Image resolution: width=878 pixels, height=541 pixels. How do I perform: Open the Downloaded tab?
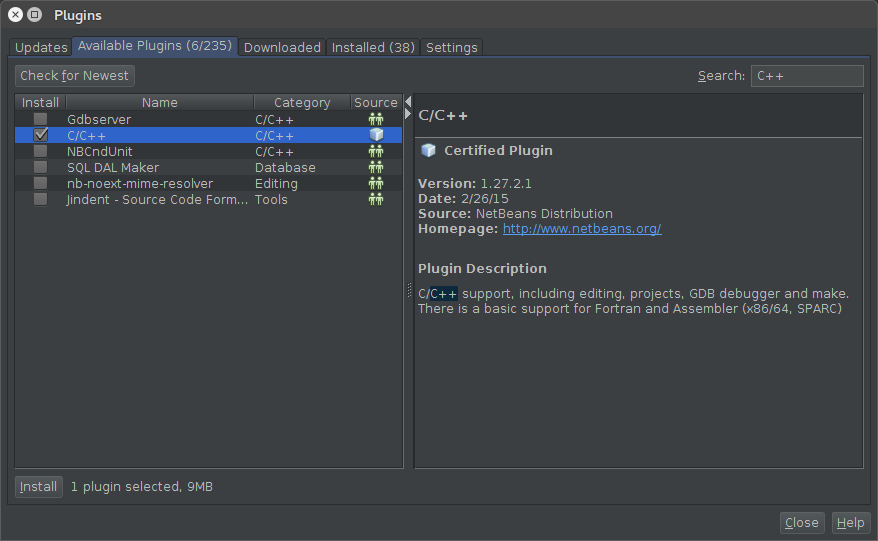point(282,48)
